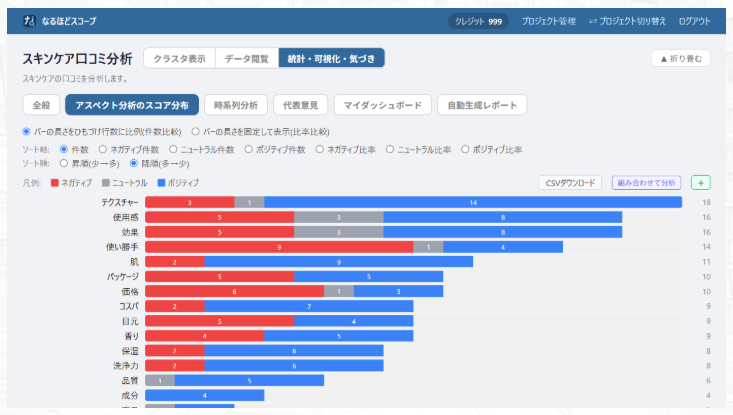Click total count 14 for 使い勝手
The width and height of the screenshot is (733, 415).
point(706,247)
